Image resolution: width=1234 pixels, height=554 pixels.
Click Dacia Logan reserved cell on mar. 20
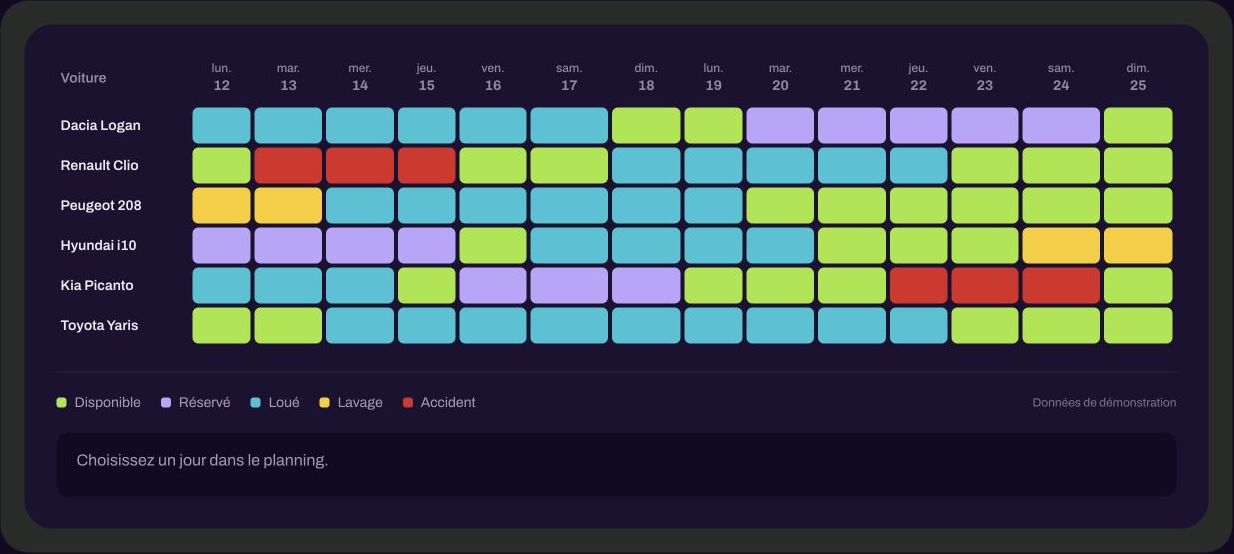(x=780, y=126)
